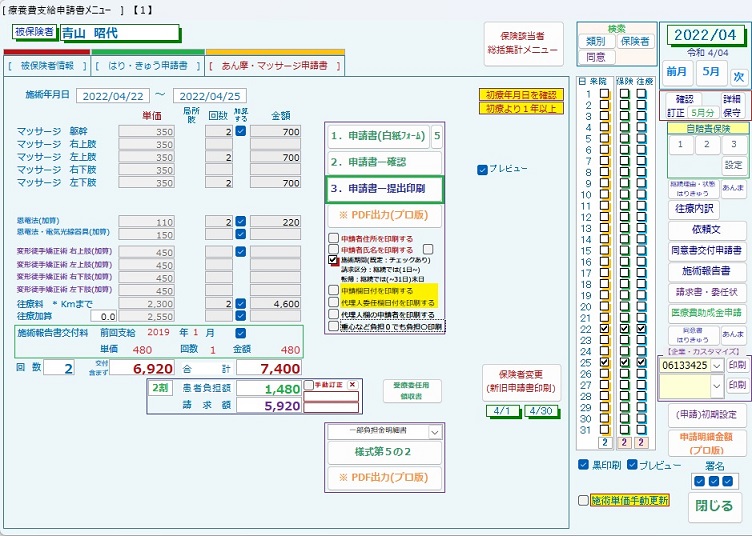The width and height of the screenshot is (752, 536).
Task: Uncheck day 25 往療 checkbox
Action: (x=641, y=362)
